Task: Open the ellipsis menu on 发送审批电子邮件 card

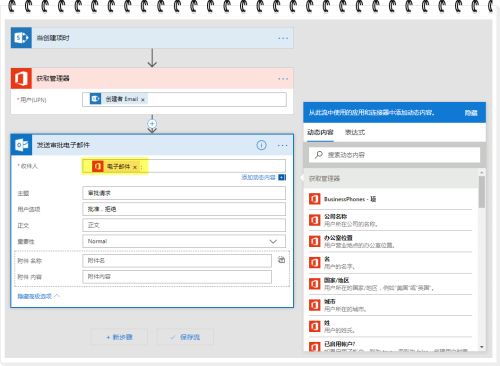Action: [x=282, y=146]
